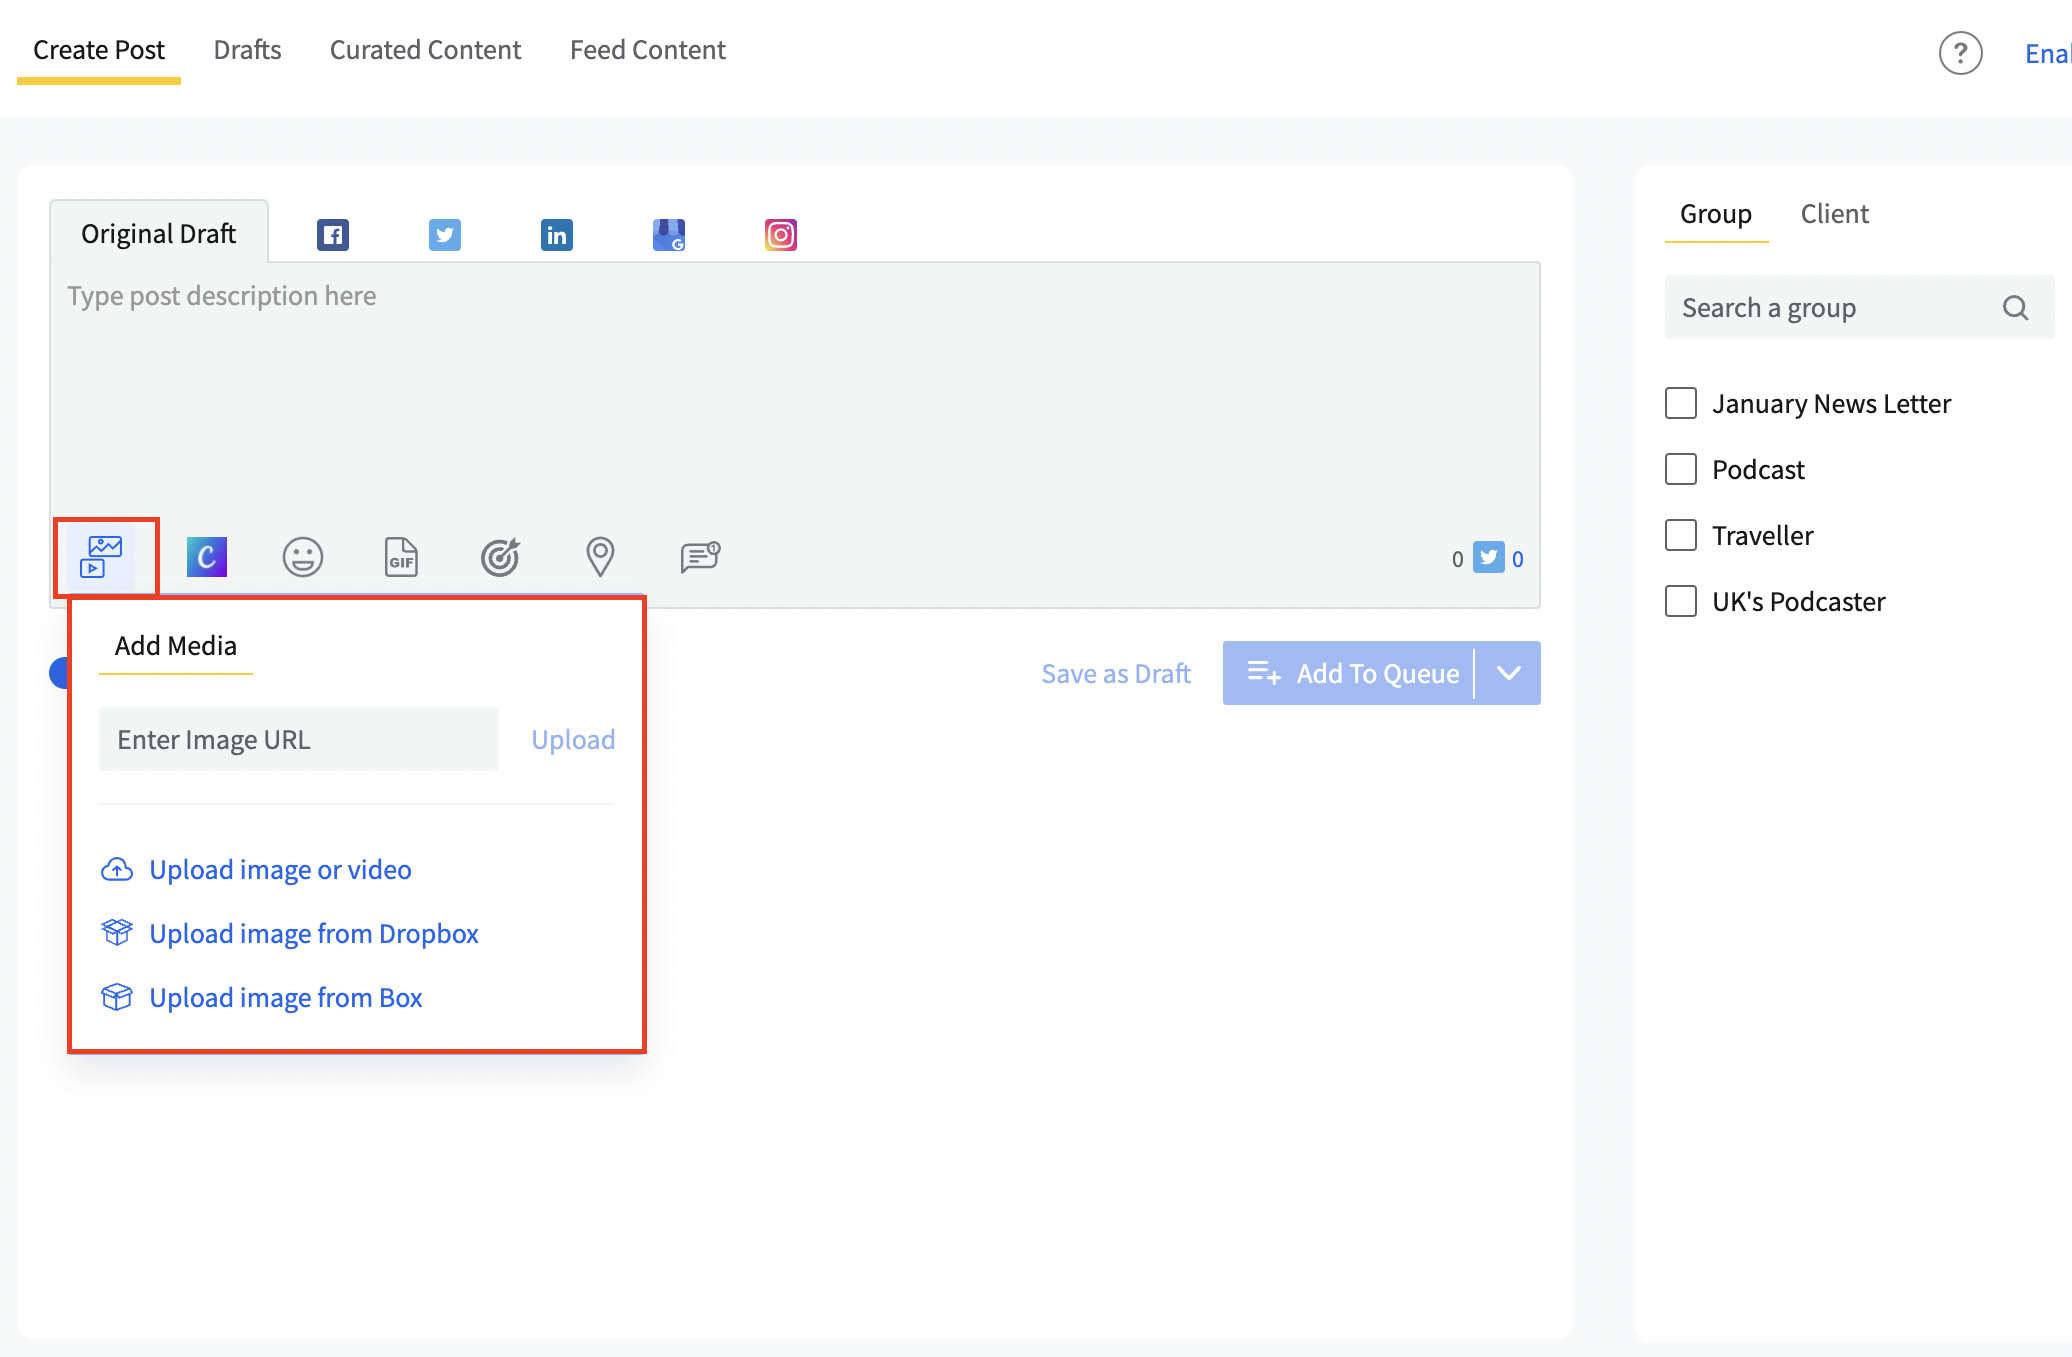This screenshot has height=1357, width=2072.
Task: Tick the Podcast group checkbox
Action: point(1681,469)
